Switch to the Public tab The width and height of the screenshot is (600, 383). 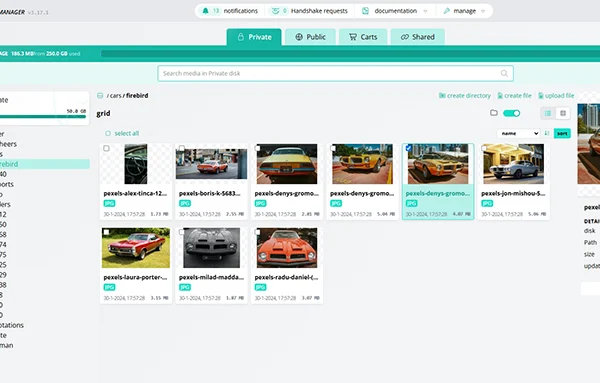310,37
